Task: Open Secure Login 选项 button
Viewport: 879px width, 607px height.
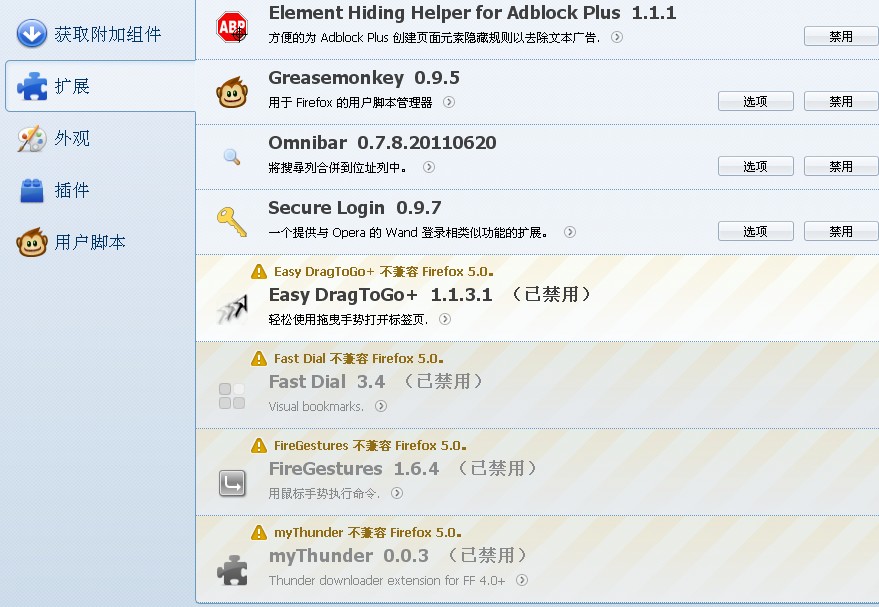Action: click(x=755, y=231)
